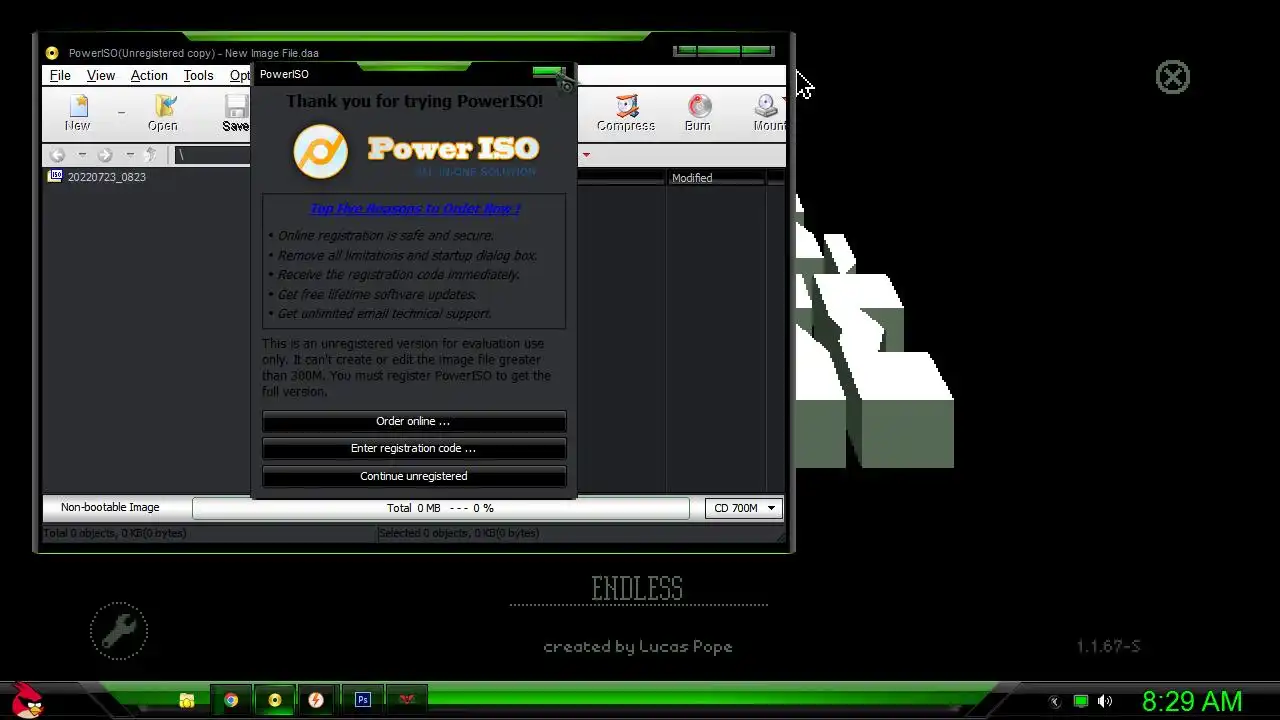Click the Save toolbar icon
The image size is (1280, 720).
[x=236, y=112]
